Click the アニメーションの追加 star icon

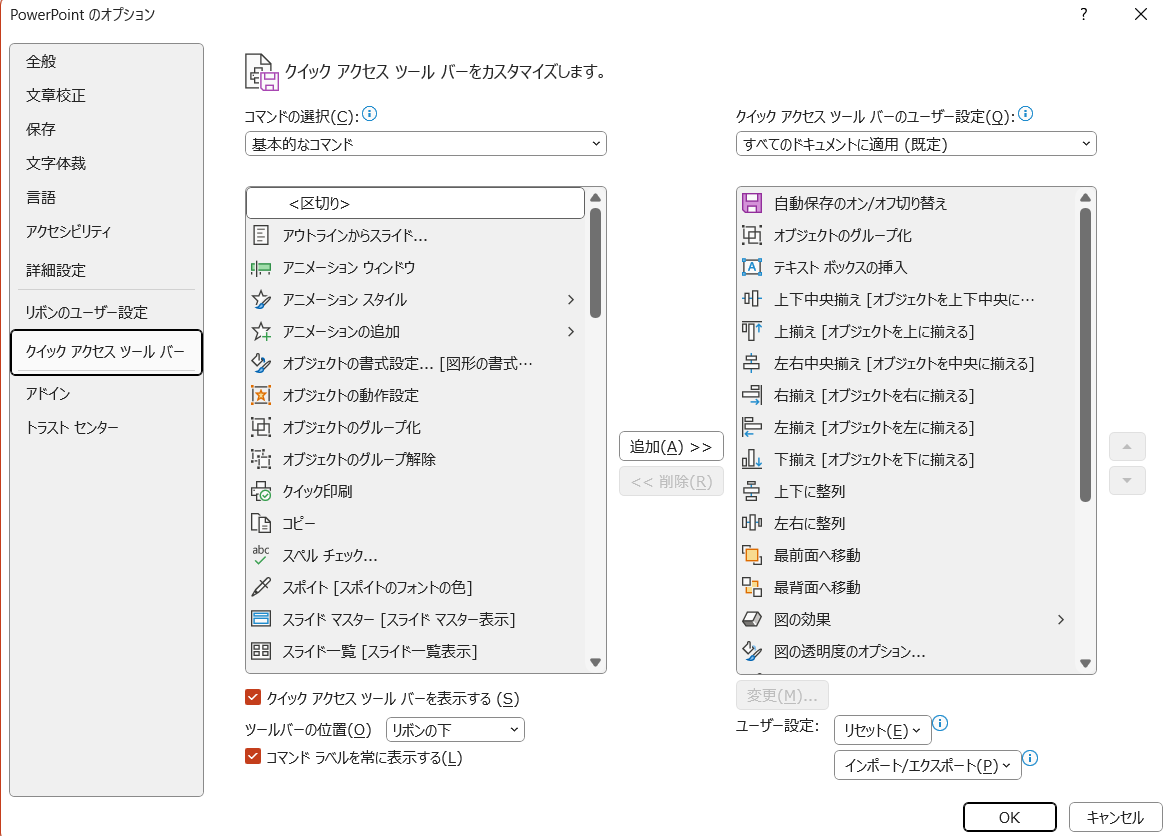pos(260,331)
